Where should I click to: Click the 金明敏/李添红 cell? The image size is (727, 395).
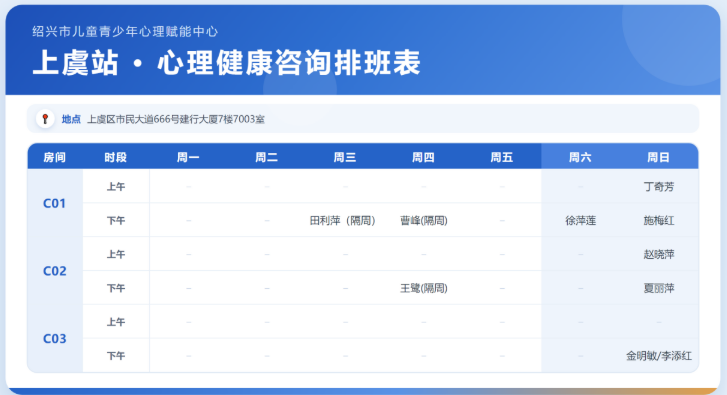pyautogui.click(x=659, y=356)
